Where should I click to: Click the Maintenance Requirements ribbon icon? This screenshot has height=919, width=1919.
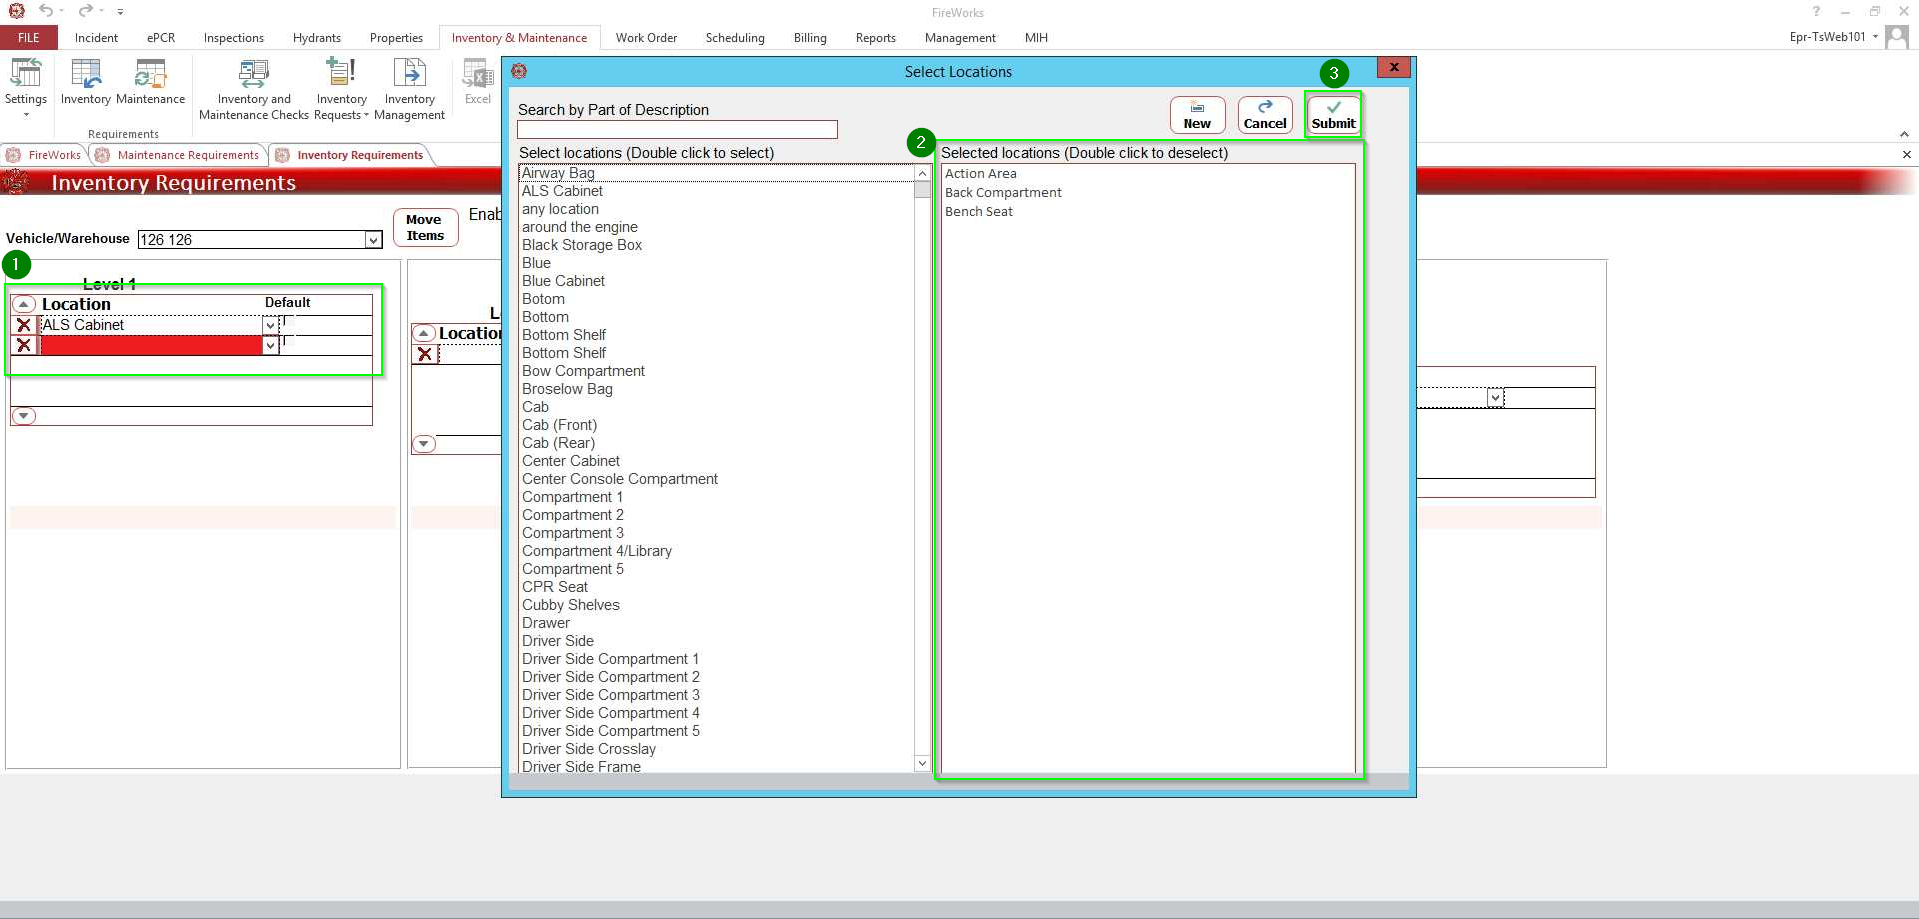coord(150,82)
